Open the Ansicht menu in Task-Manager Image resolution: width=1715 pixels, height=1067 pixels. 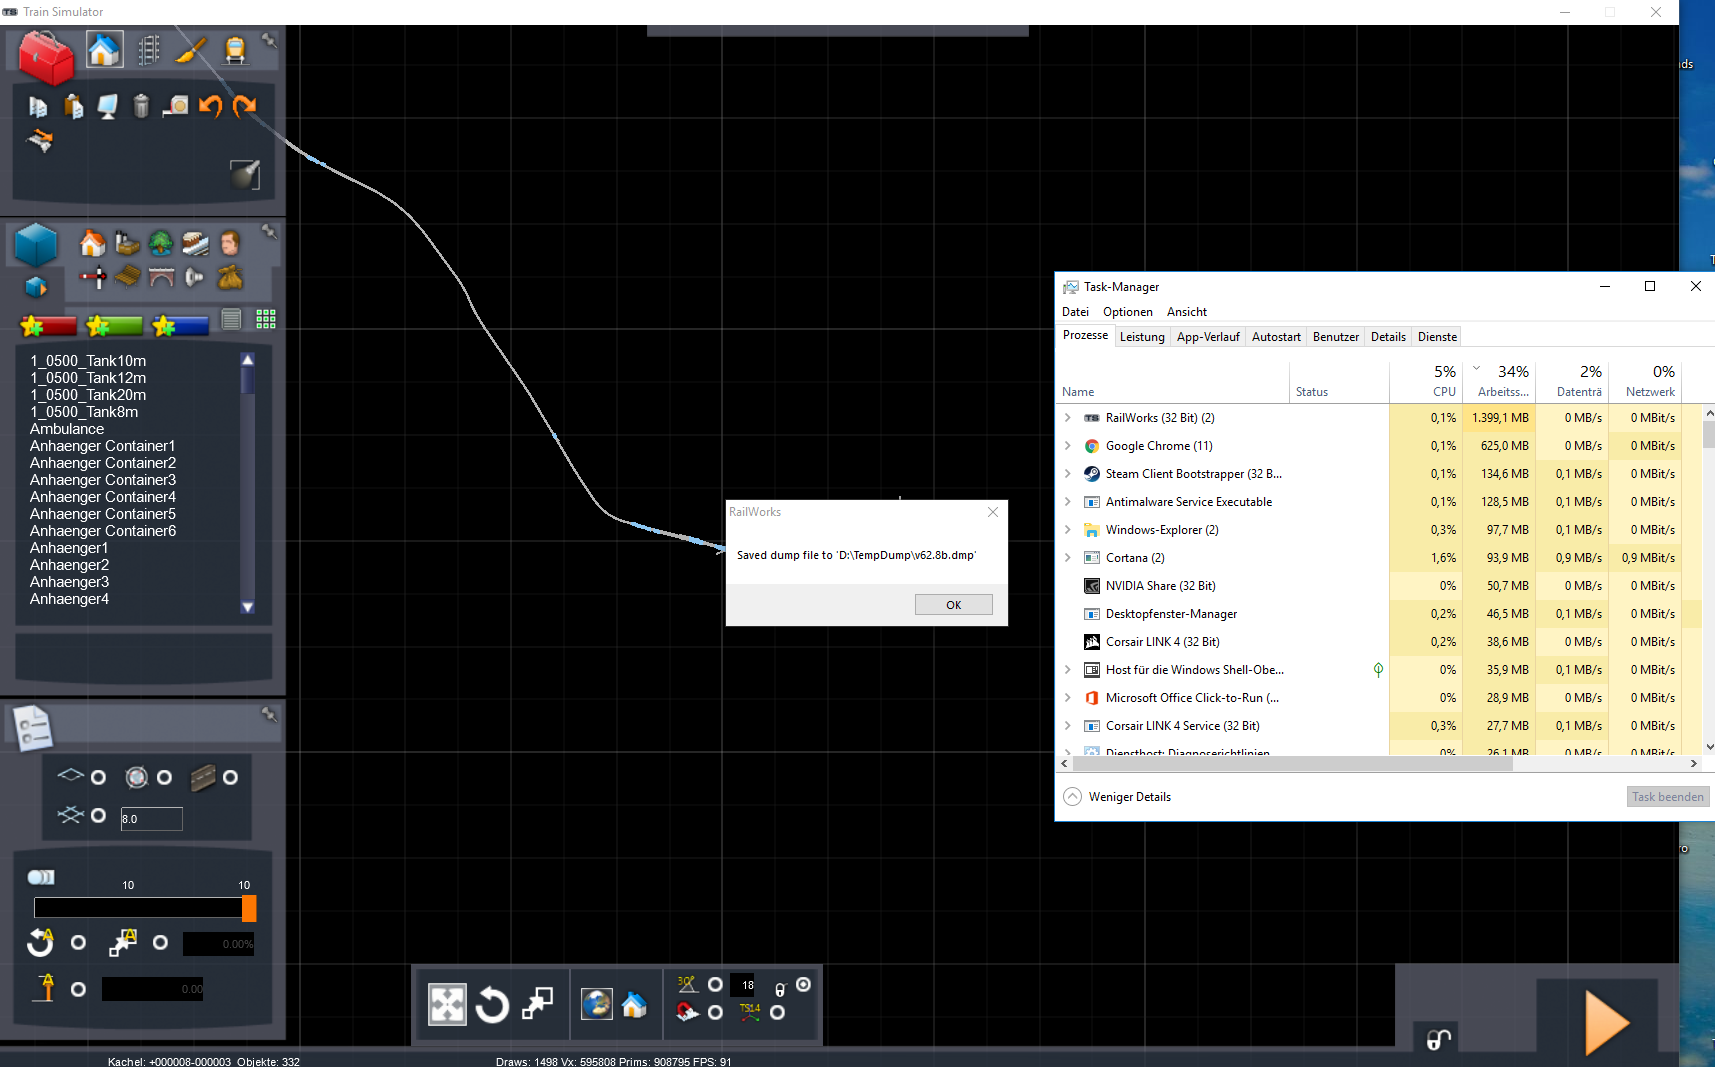(1187, 312)
